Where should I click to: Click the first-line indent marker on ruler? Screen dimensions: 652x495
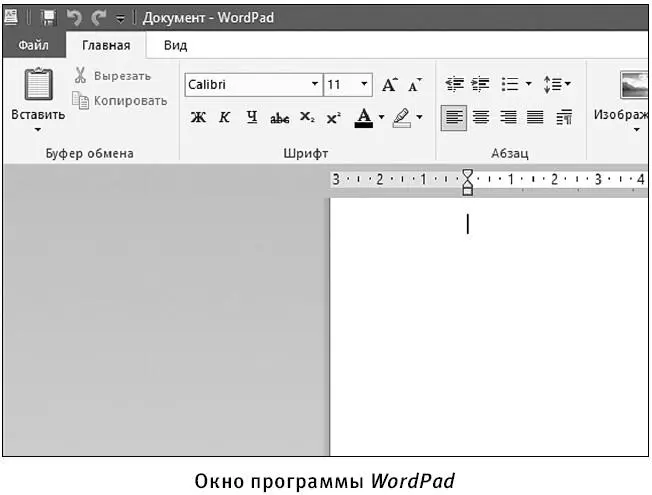tap(467, 175)
